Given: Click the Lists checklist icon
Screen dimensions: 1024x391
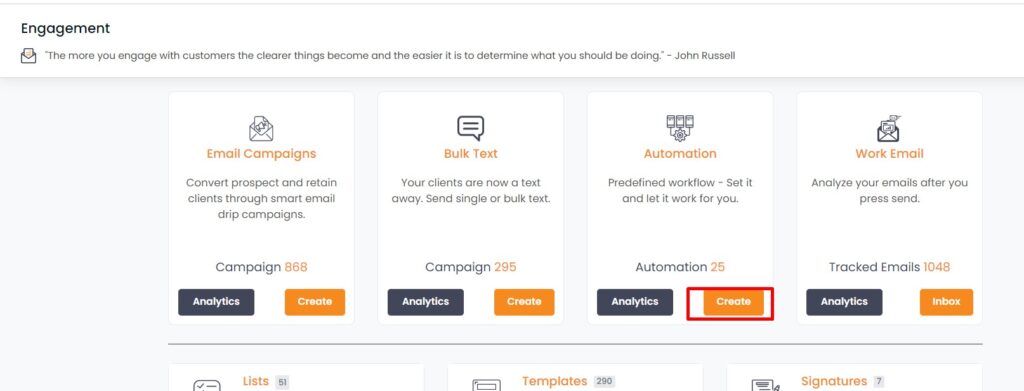Looking at the screenshot, I should (206, 385).
